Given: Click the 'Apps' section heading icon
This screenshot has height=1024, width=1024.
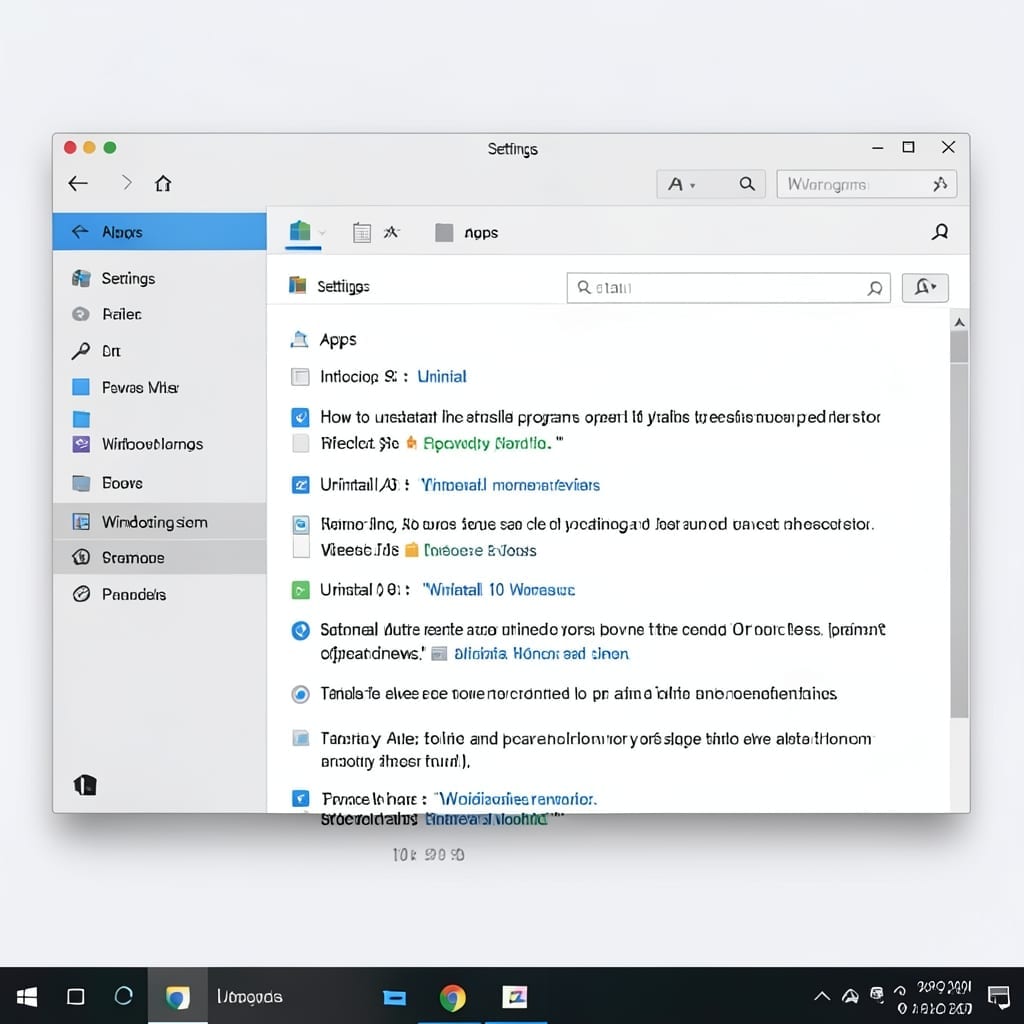Looking at the screenshot, I should (x=299, y=340).
